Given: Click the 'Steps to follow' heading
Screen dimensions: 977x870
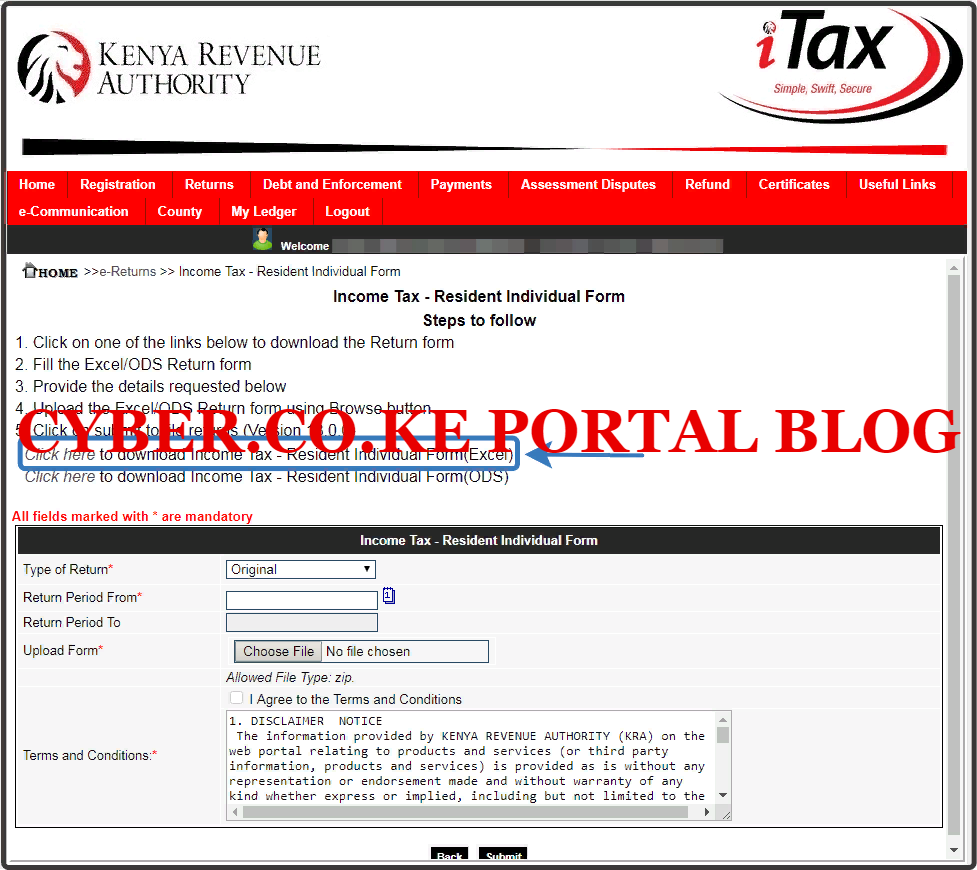Looking at the screenshot, I should pyautogui.click(x=479, y=320).
